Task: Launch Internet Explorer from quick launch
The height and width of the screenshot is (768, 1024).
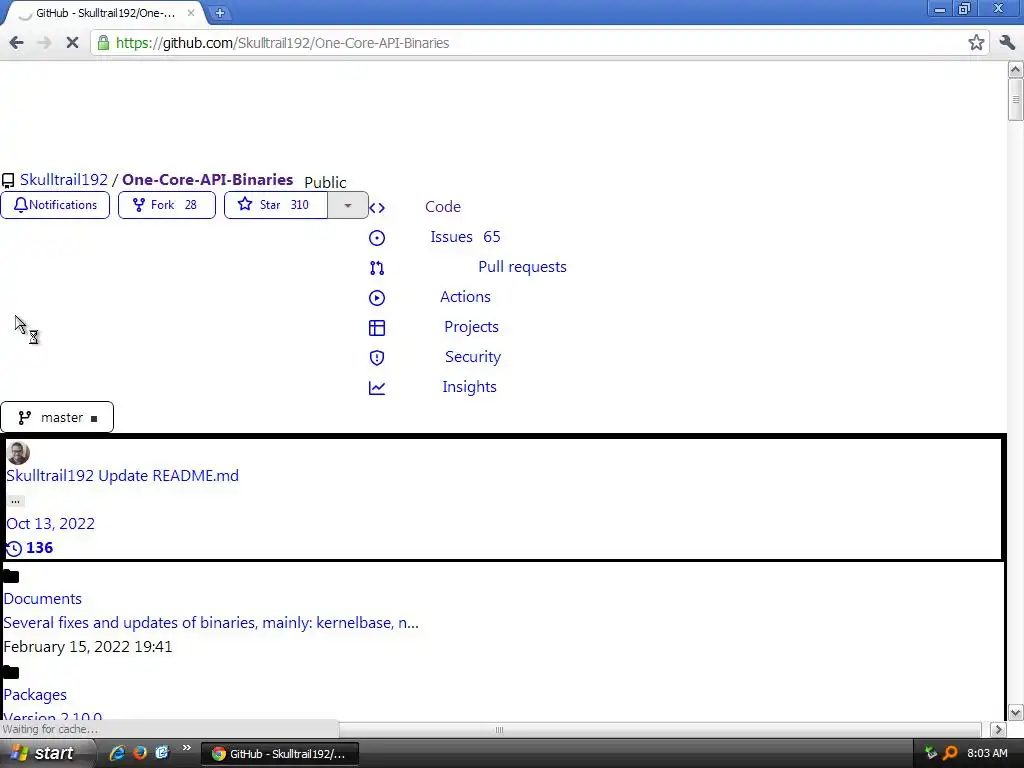Action: 117,753
